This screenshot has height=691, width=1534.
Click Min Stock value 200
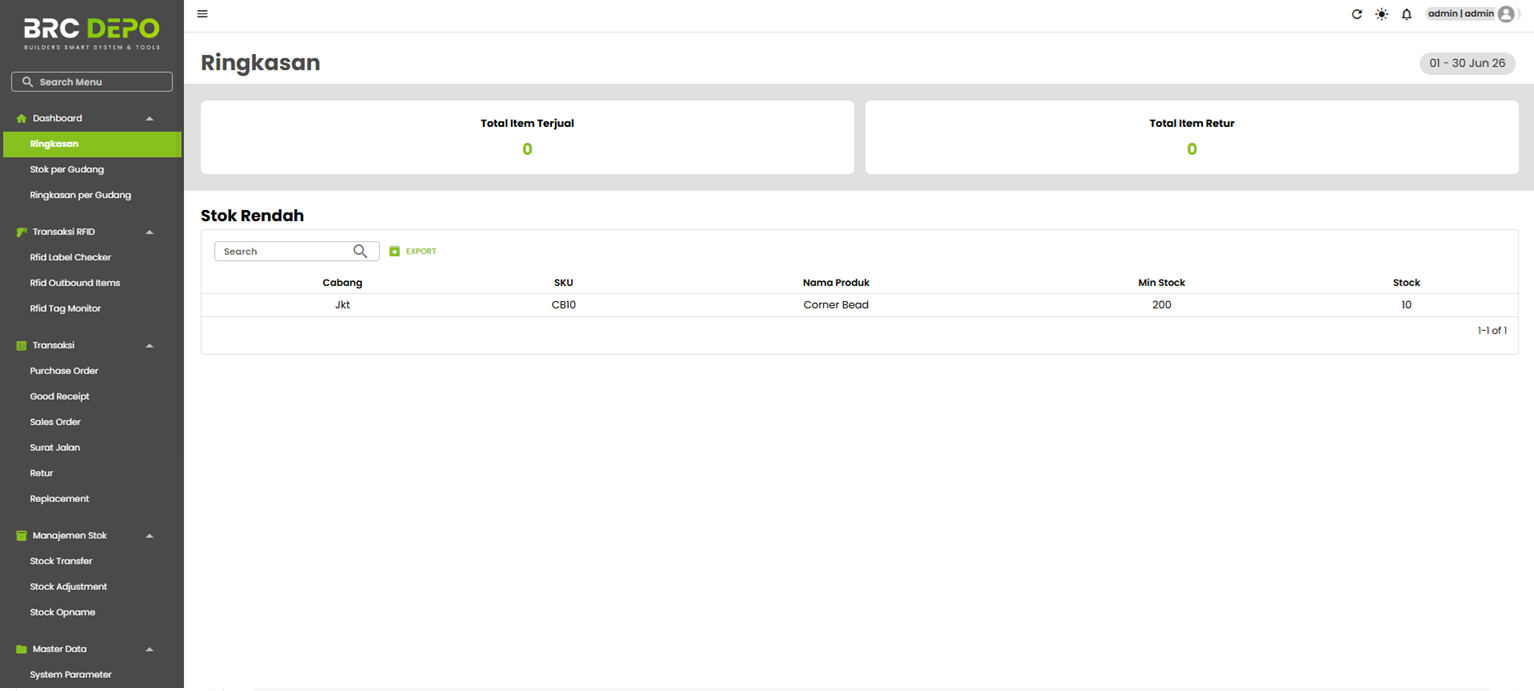click(1161, 305)
